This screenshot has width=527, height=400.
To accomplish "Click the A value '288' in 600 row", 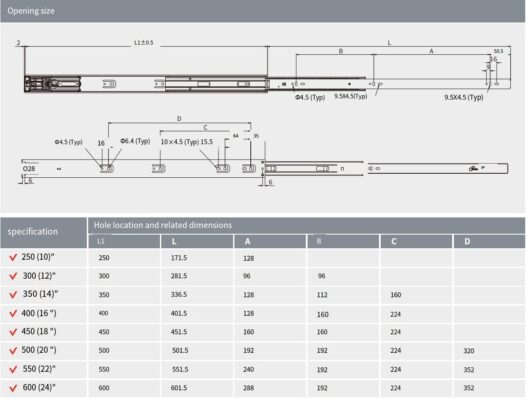I will pos(249,388).
